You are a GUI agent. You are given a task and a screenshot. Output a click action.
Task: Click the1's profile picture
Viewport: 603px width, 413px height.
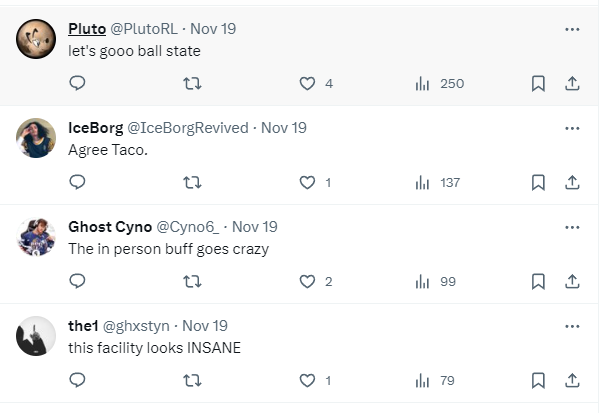coord(36,336)
